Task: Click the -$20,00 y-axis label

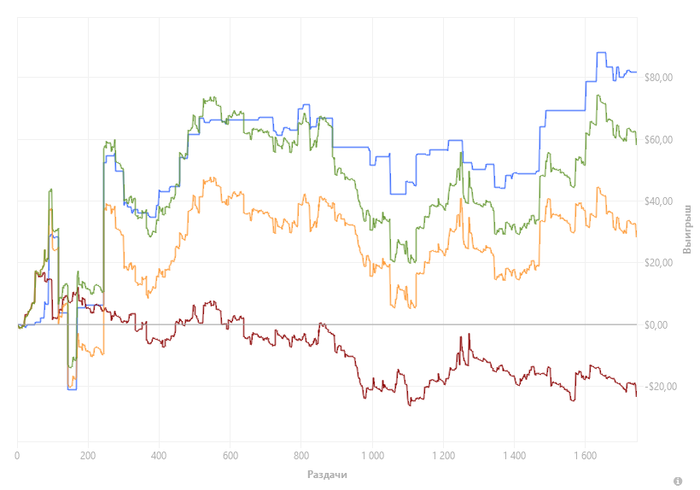Action: coord(658,387)
